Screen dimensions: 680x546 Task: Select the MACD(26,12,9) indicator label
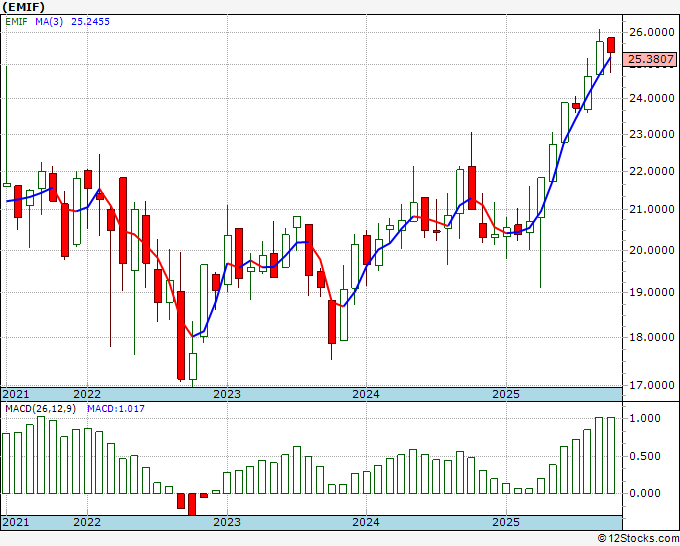(x=41, y=409)
